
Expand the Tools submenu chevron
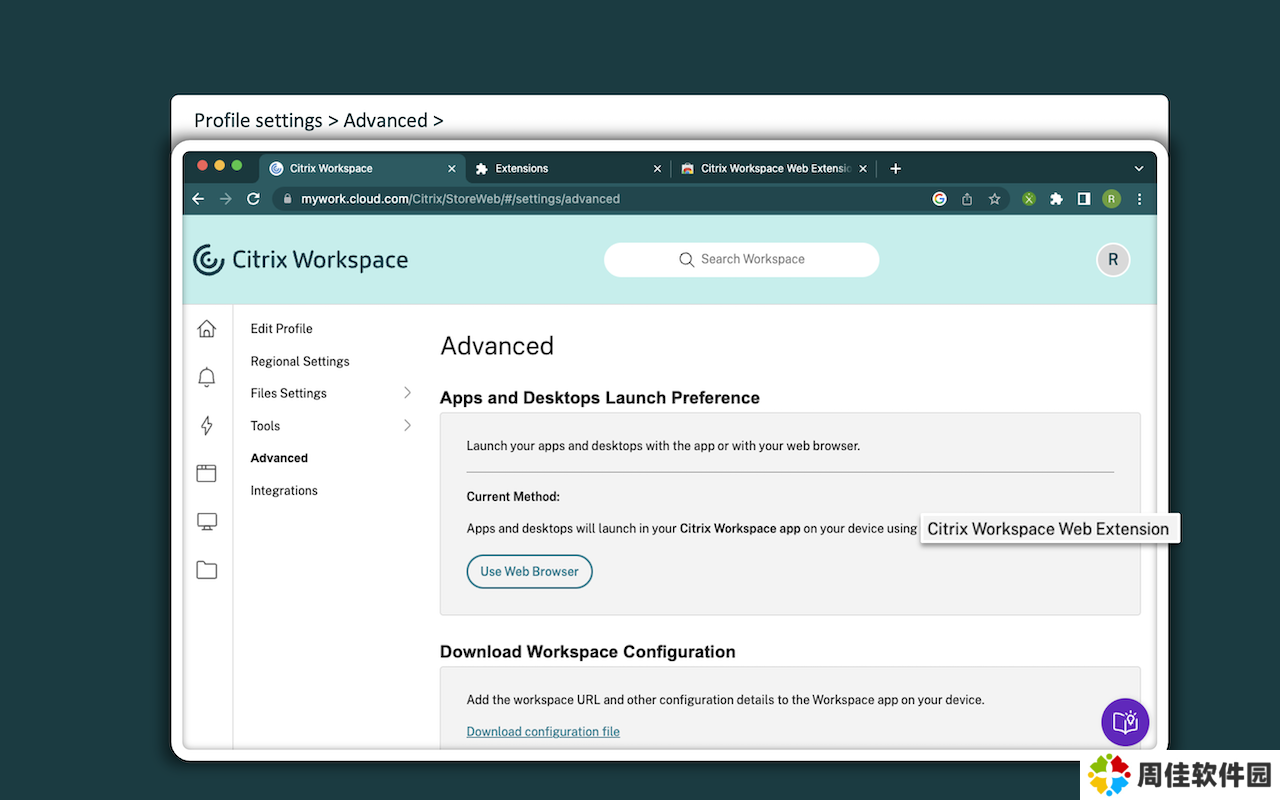[x=407, y=426]
